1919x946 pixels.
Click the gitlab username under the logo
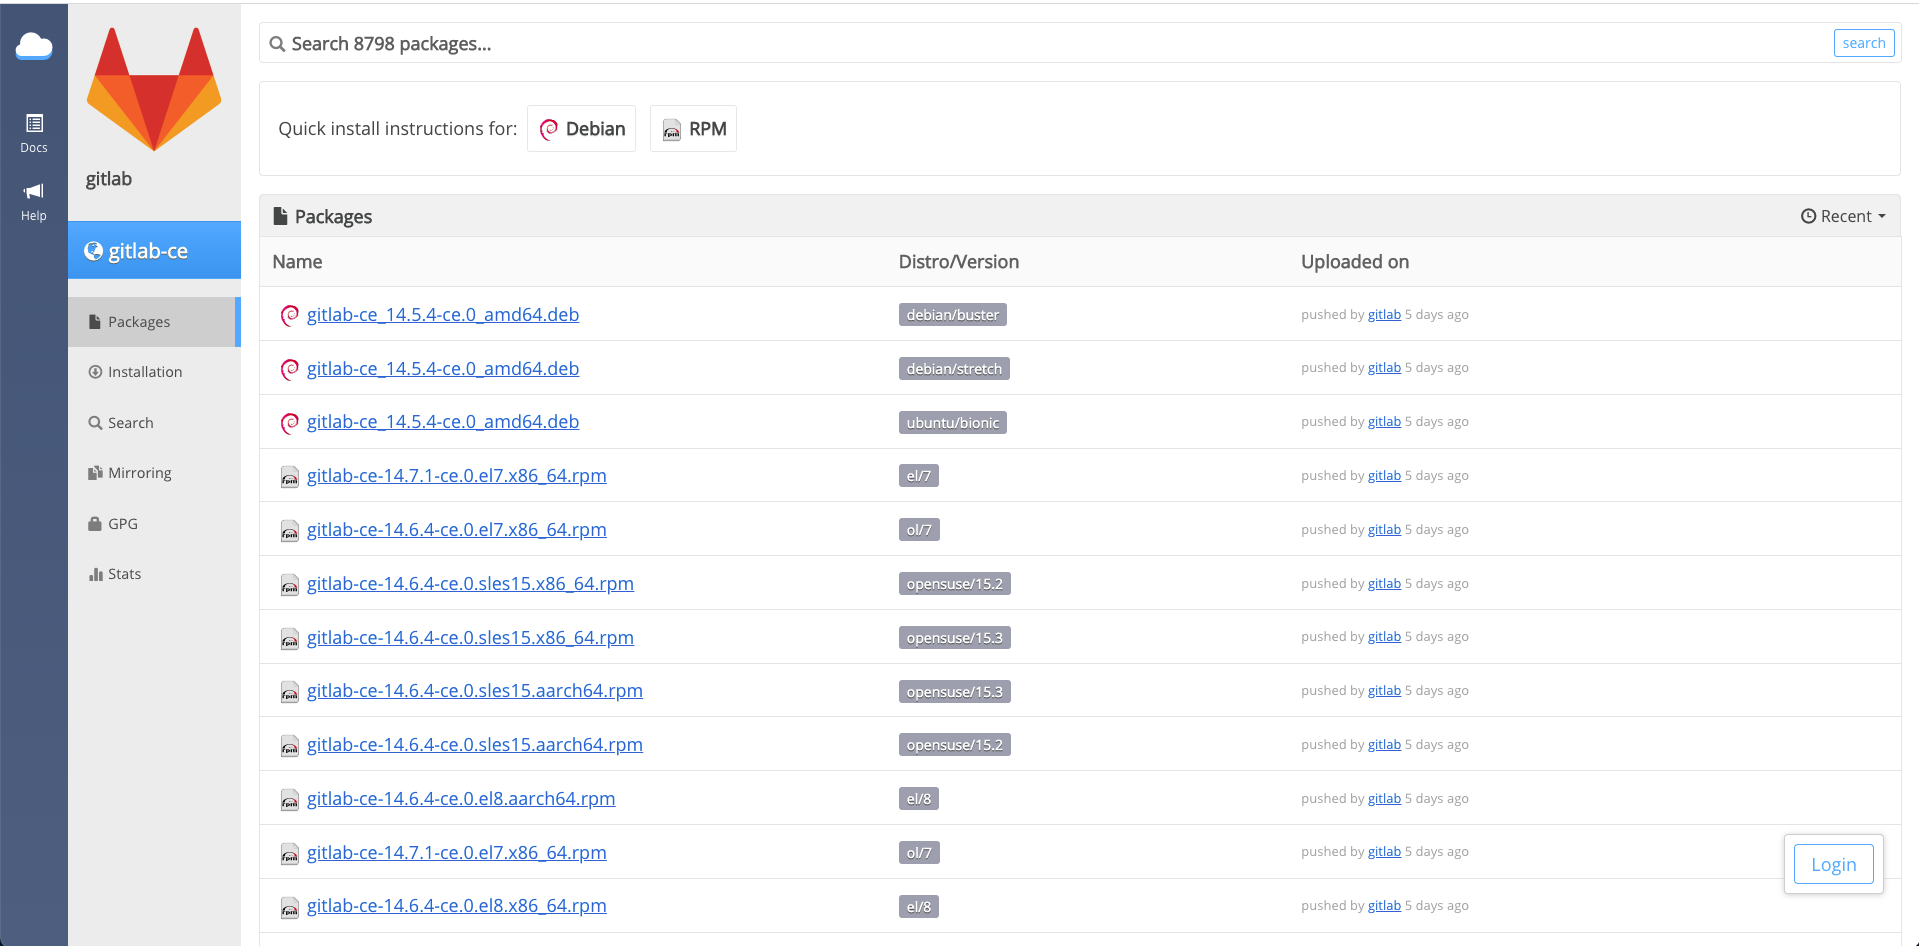point(109,179)
